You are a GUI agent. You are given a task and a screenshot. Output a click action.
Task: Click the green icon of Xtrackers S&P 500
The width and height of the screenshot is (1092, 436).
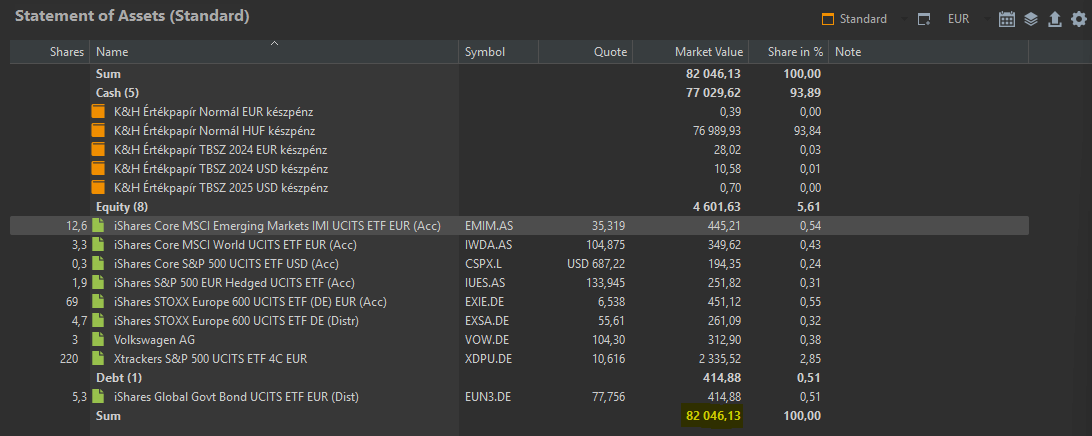tap(98, 359)
